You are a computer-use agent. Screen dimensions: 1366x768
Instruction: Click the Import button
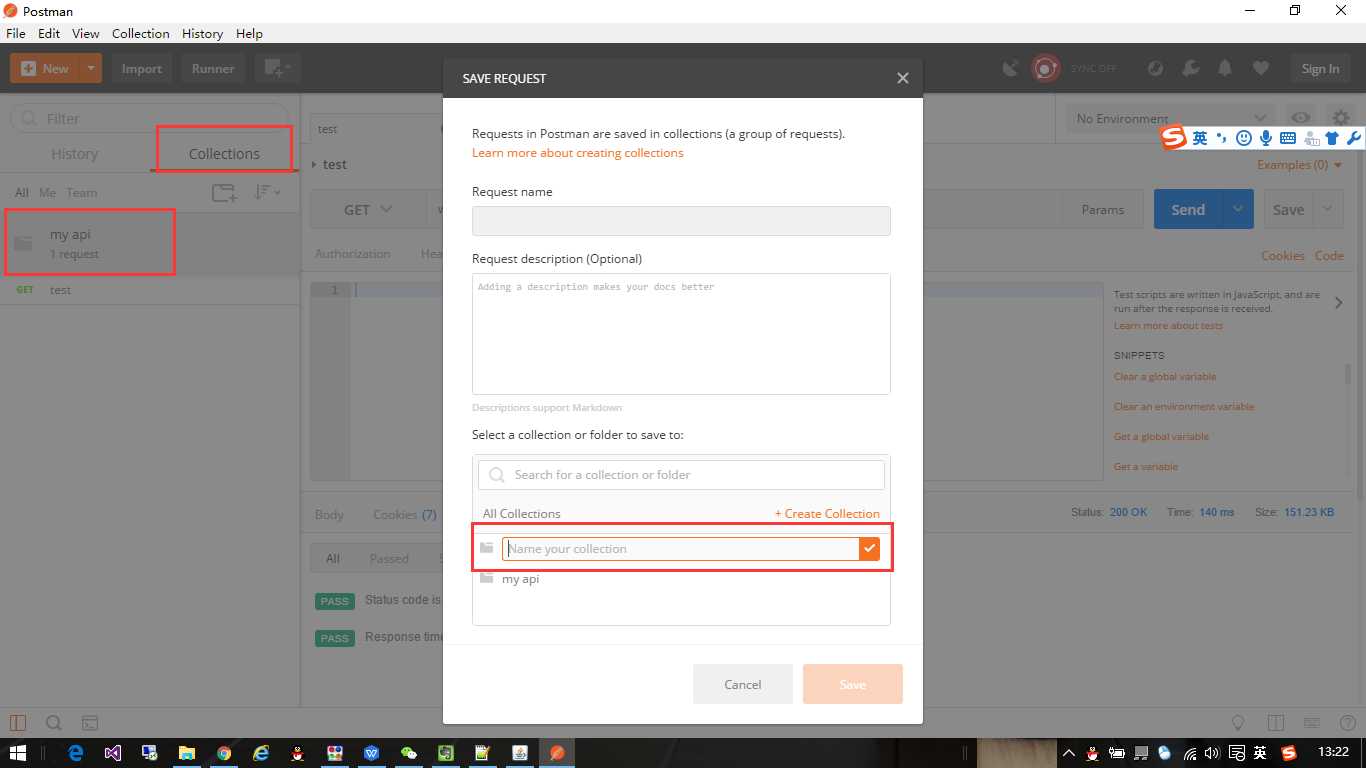(142, 68)
